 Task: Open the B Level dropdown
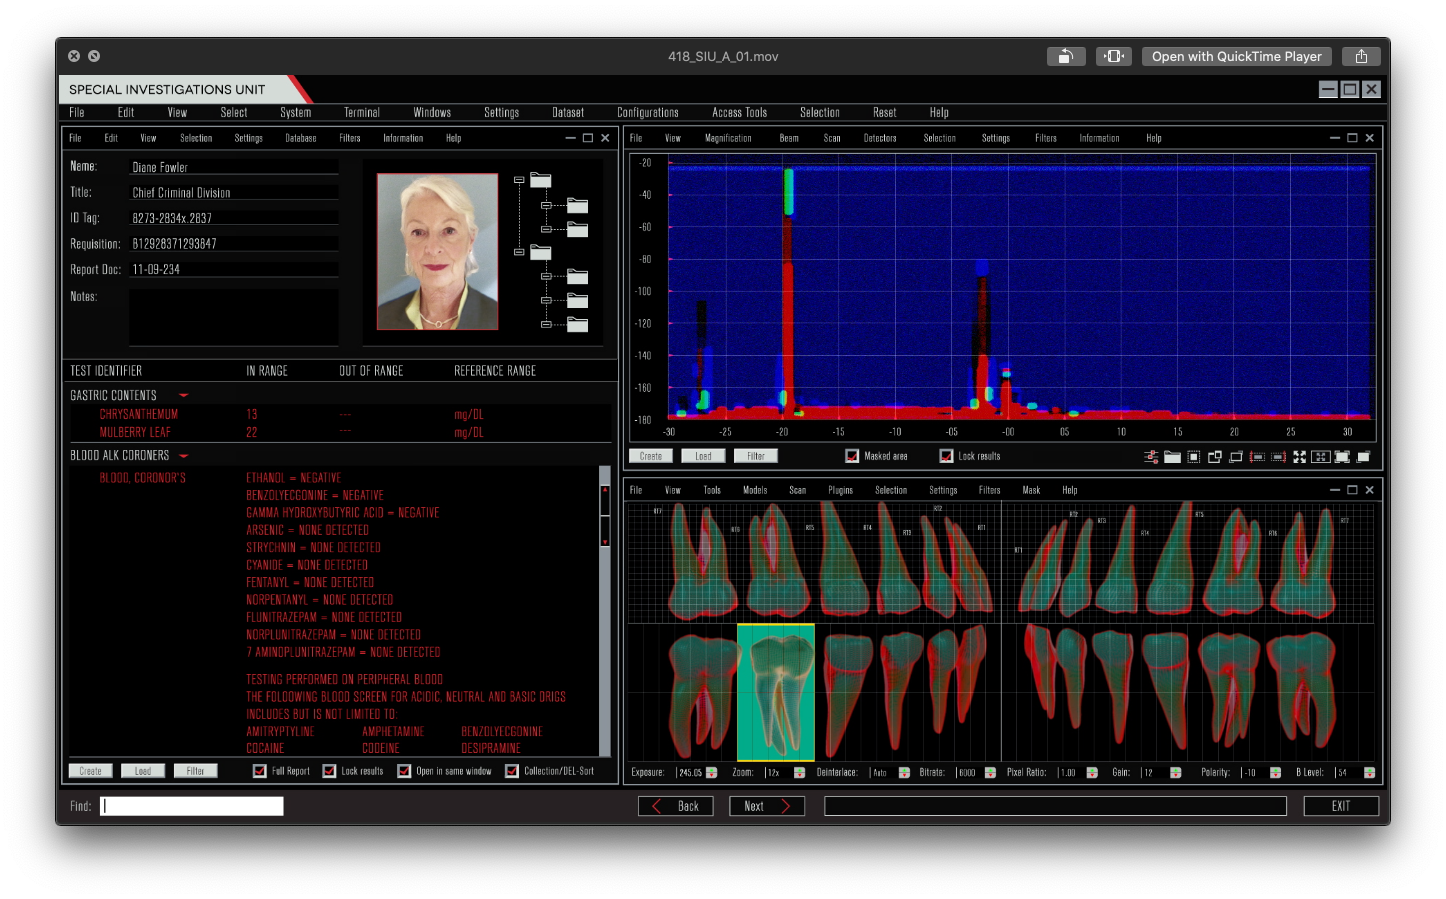[1369, 773]
